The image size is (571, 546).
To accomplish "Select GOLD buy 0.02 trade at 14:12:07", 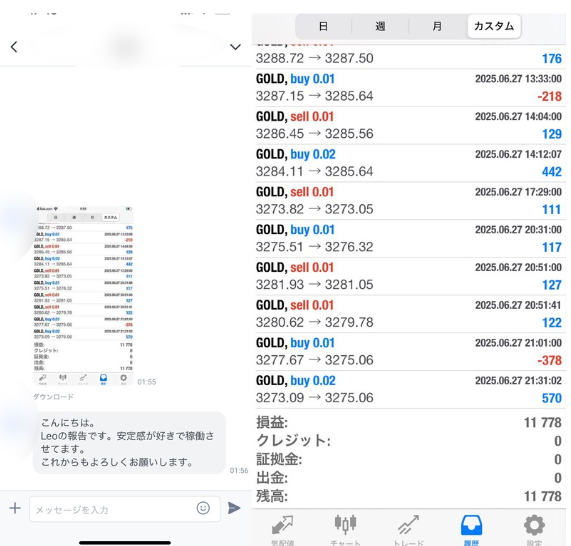I will pos(409,163).
